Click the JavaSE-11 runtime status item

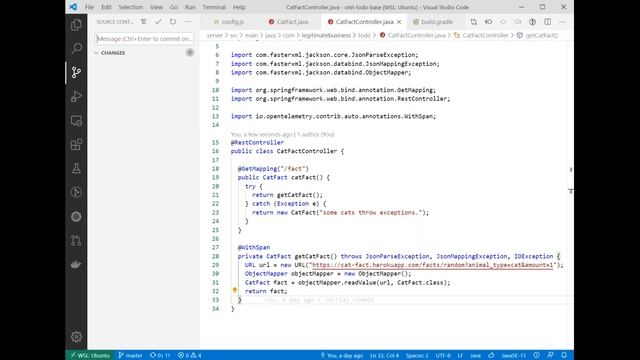tap(513, 355)
